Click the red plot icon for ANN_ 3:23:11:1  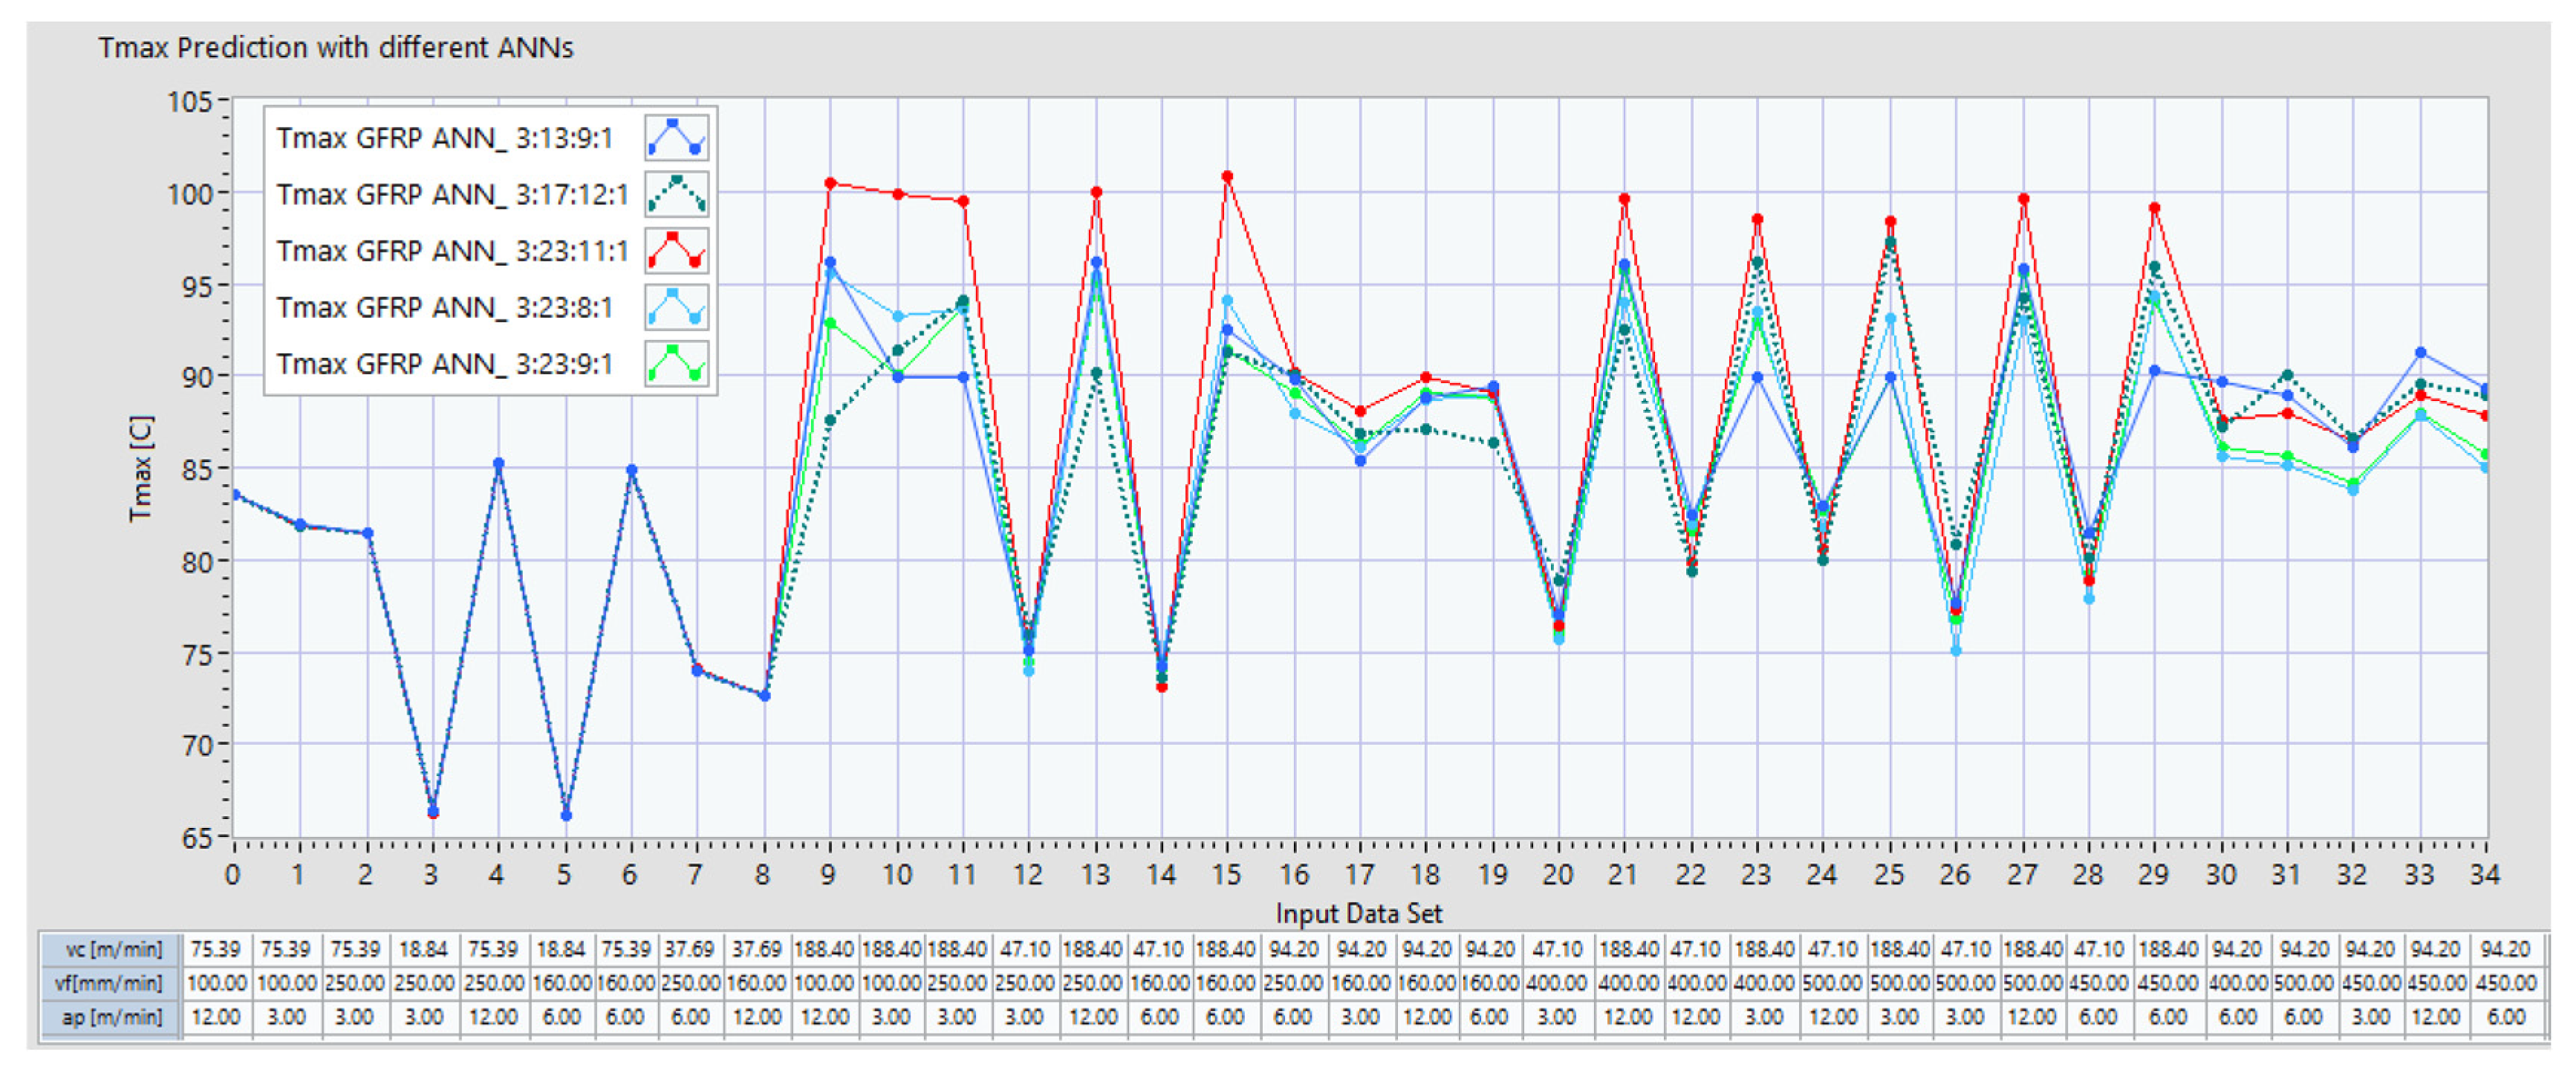[676, 250]
